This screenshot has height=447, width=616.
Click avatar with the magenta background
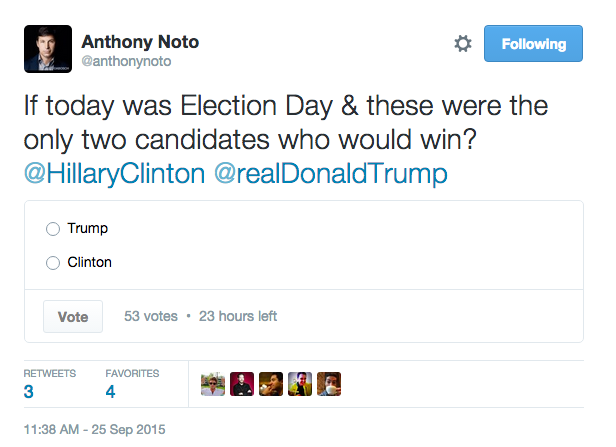click(x=242, y=384)
